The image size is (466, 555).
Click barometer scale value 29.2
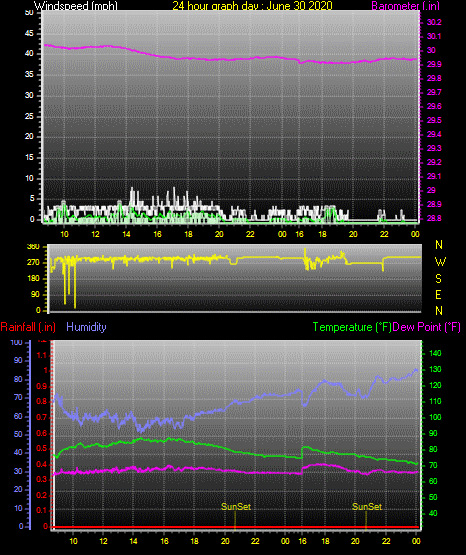click(x=434, y=162)
